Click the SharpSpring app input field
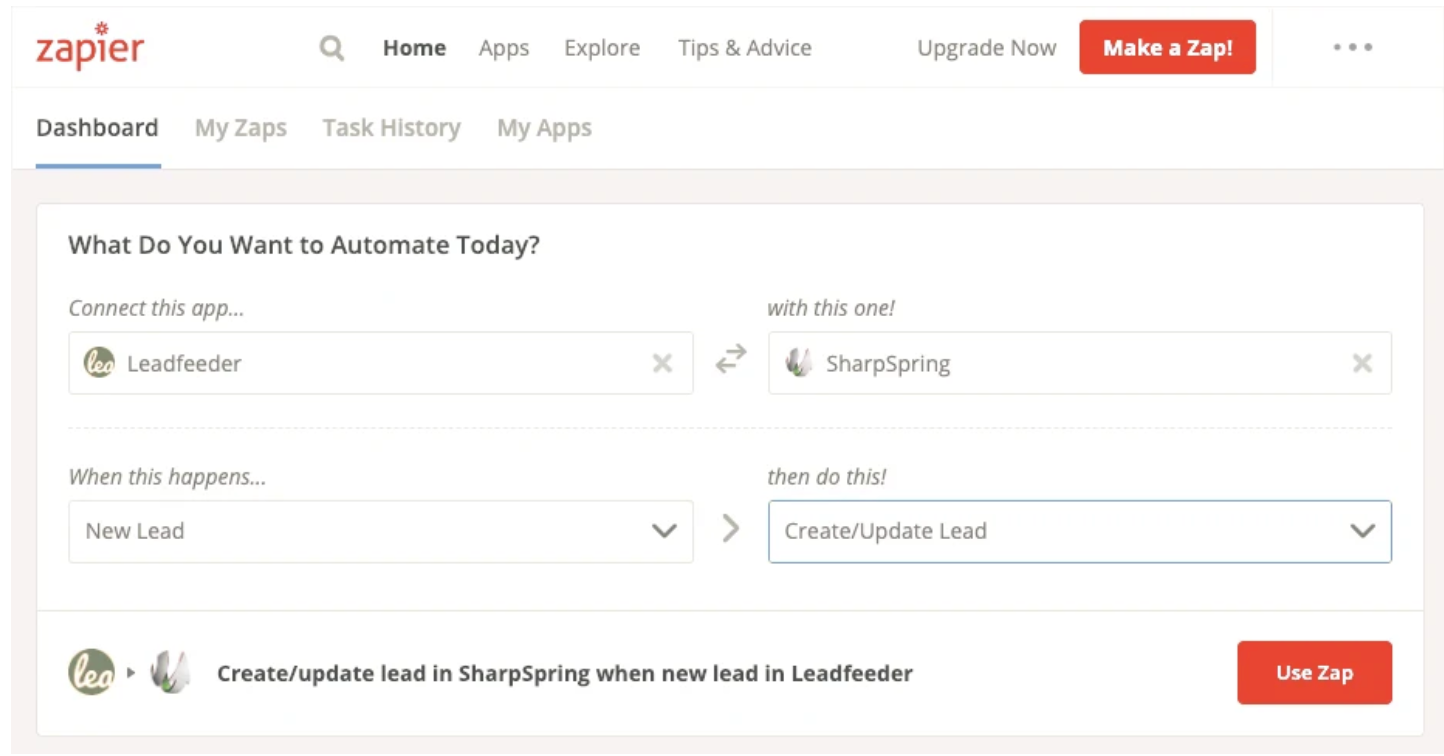This screenshot has height=756, width=1444. [1080, 363]
